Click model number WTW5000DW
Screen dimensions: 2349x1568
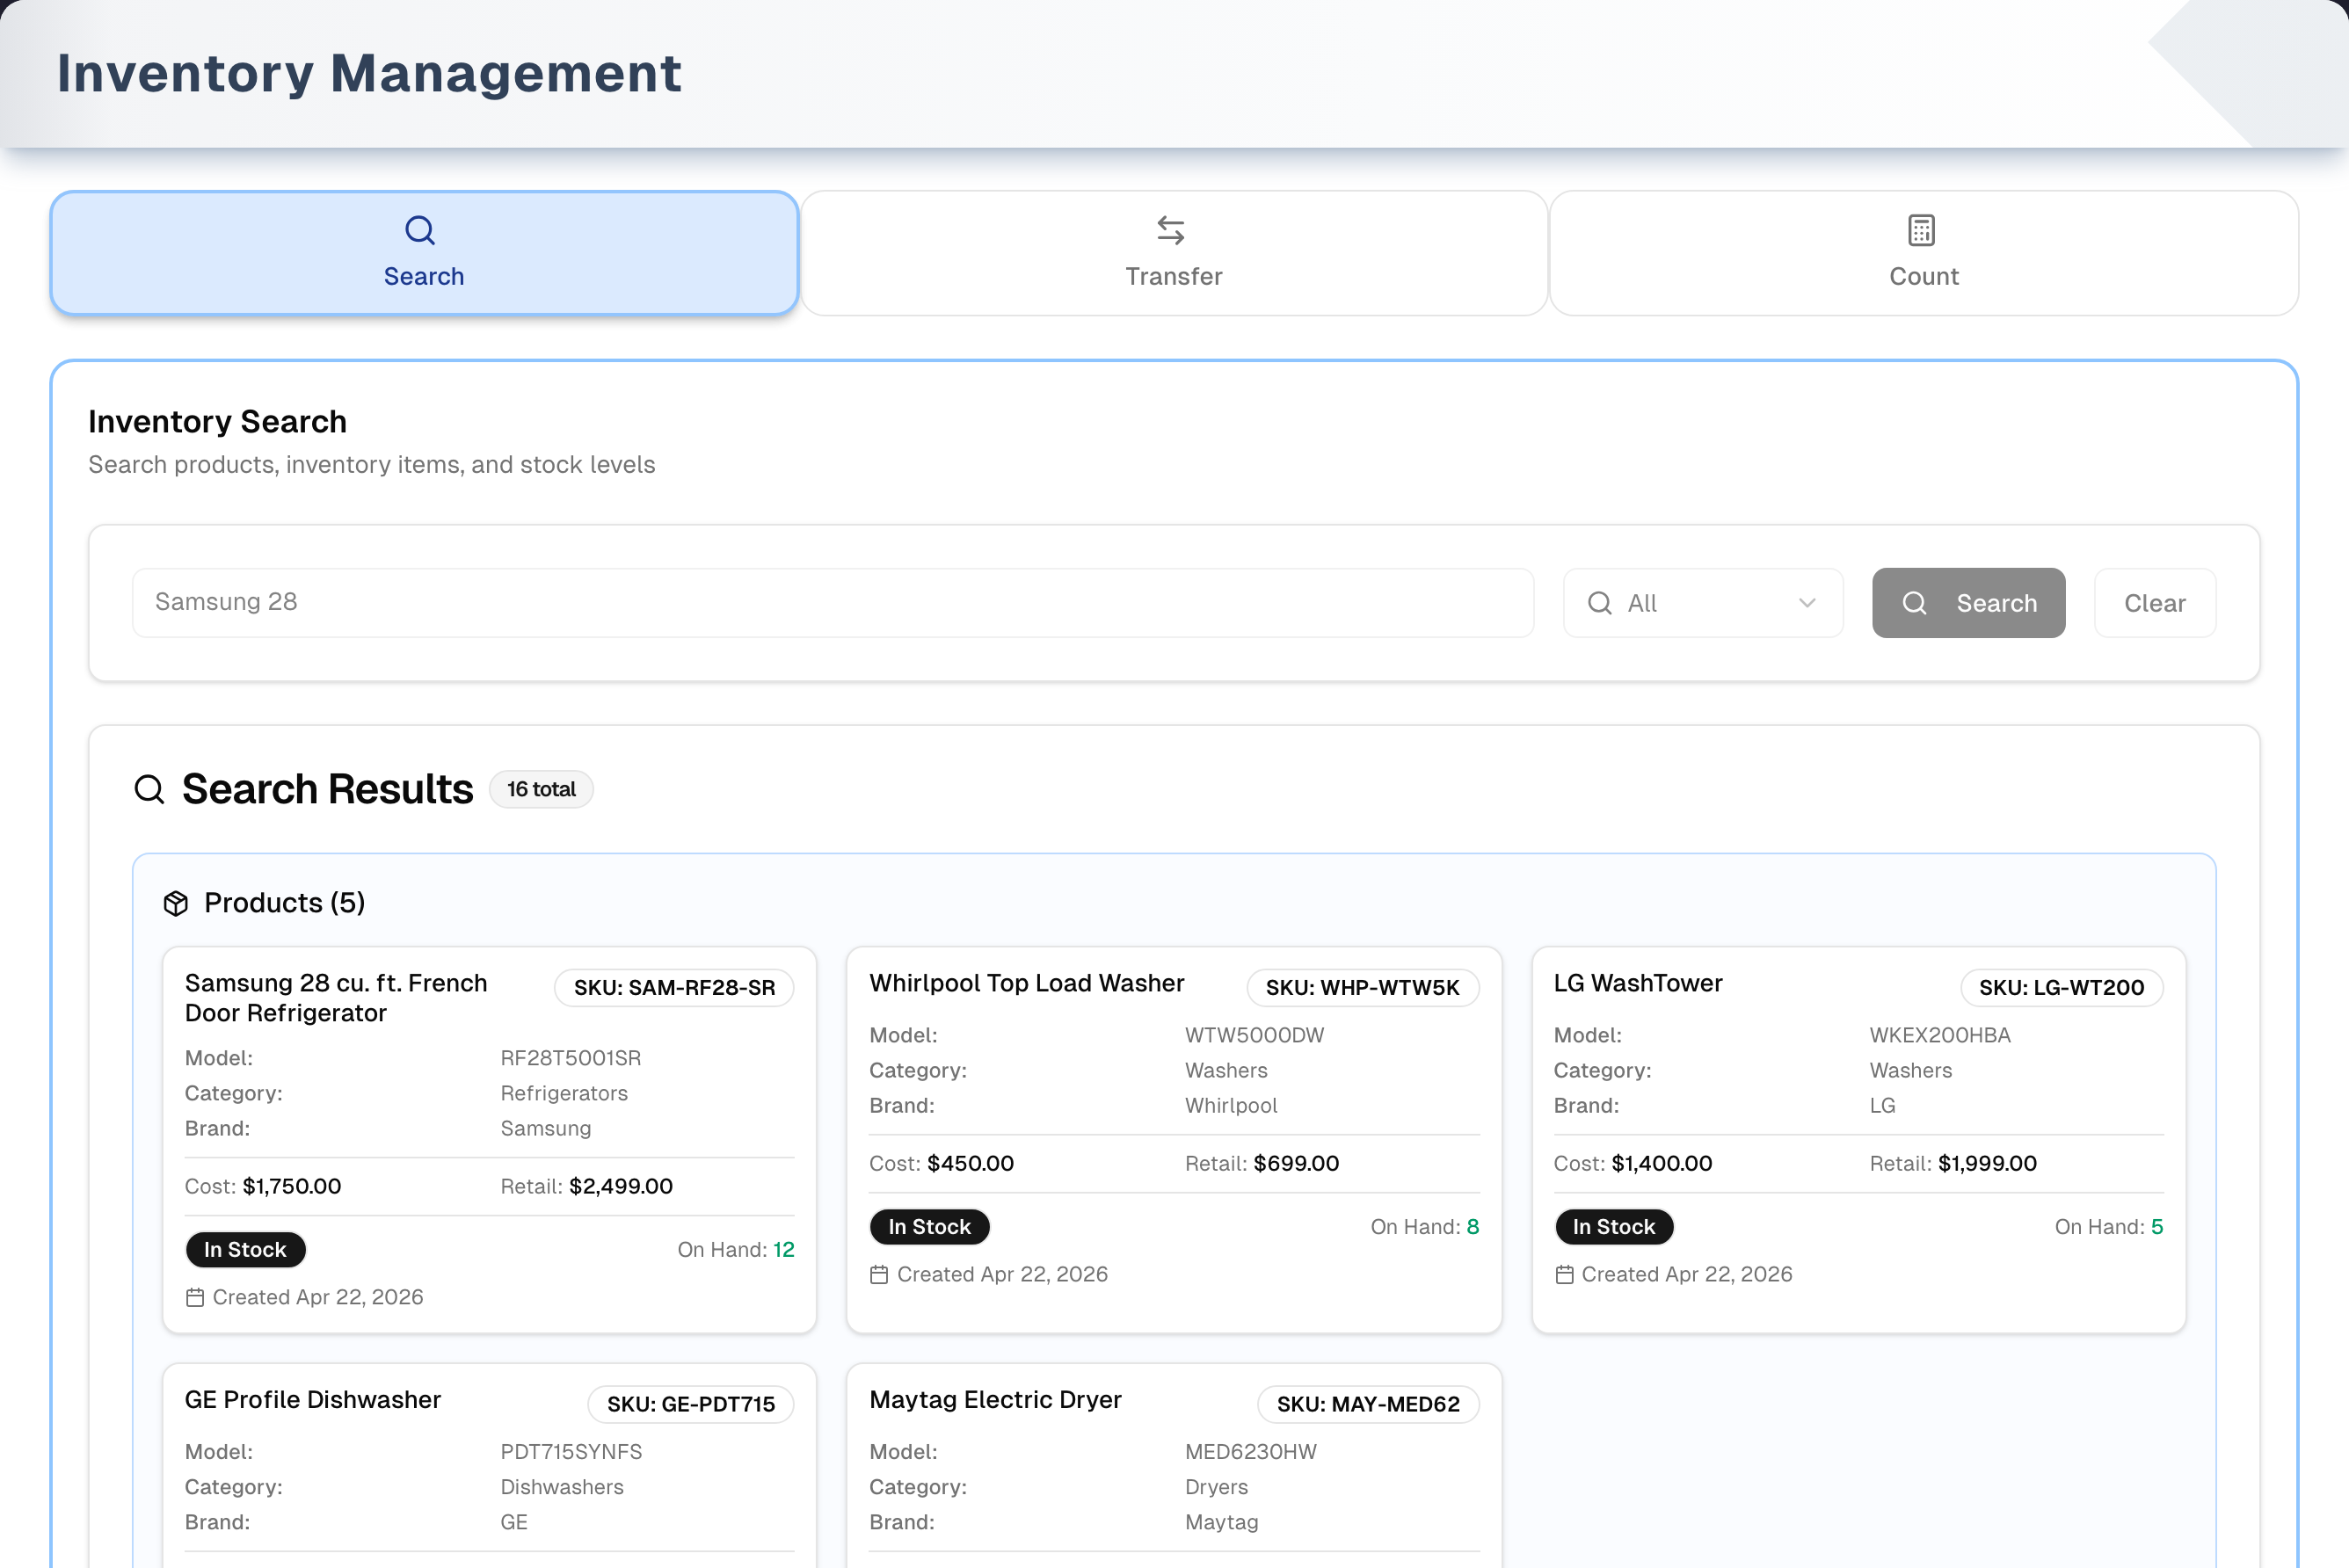pos(1254,1035)
